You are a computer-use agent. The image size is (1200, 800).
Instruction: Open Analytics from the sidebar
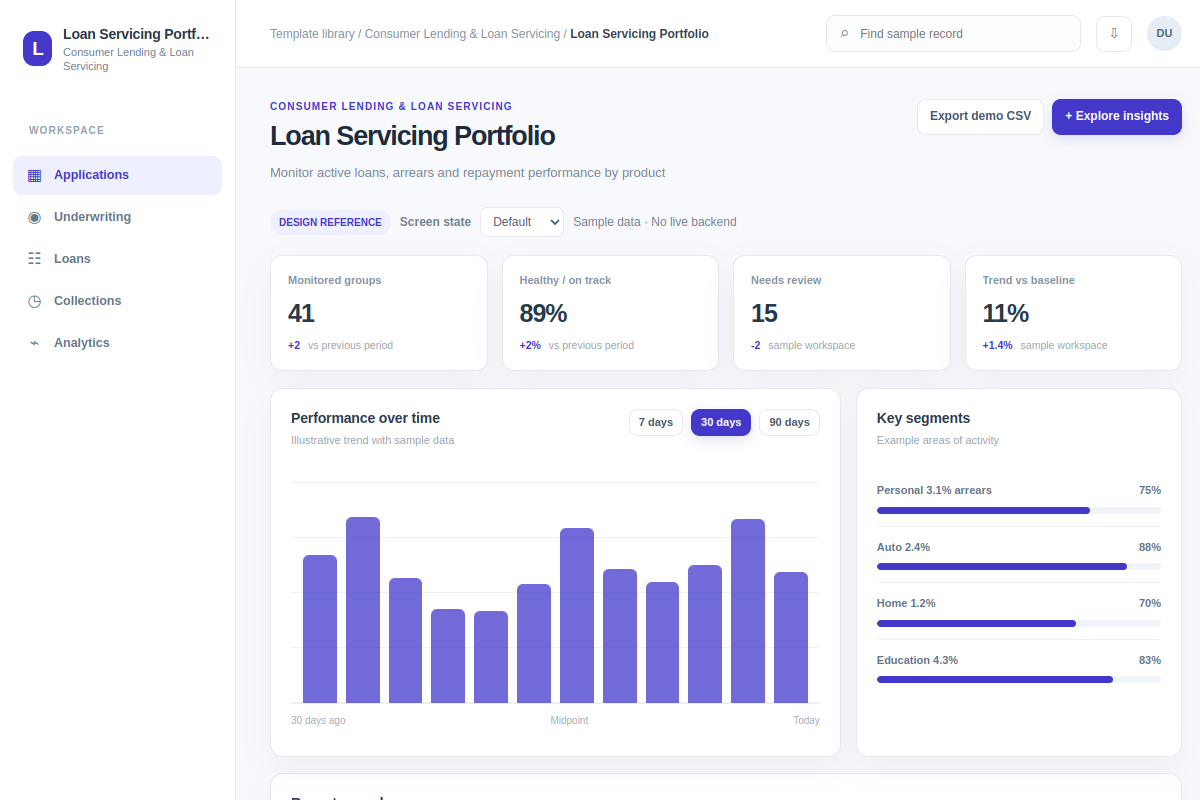(117, 343)
